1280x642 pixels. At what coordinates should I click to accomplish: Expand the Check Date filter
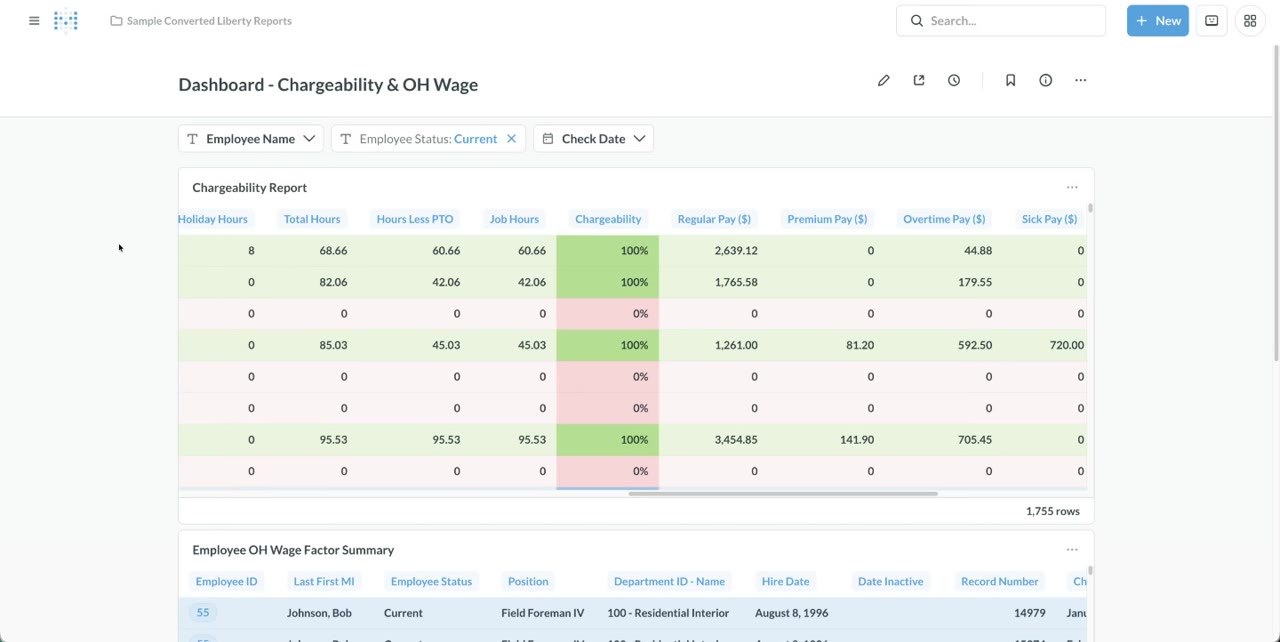[593, 139]
